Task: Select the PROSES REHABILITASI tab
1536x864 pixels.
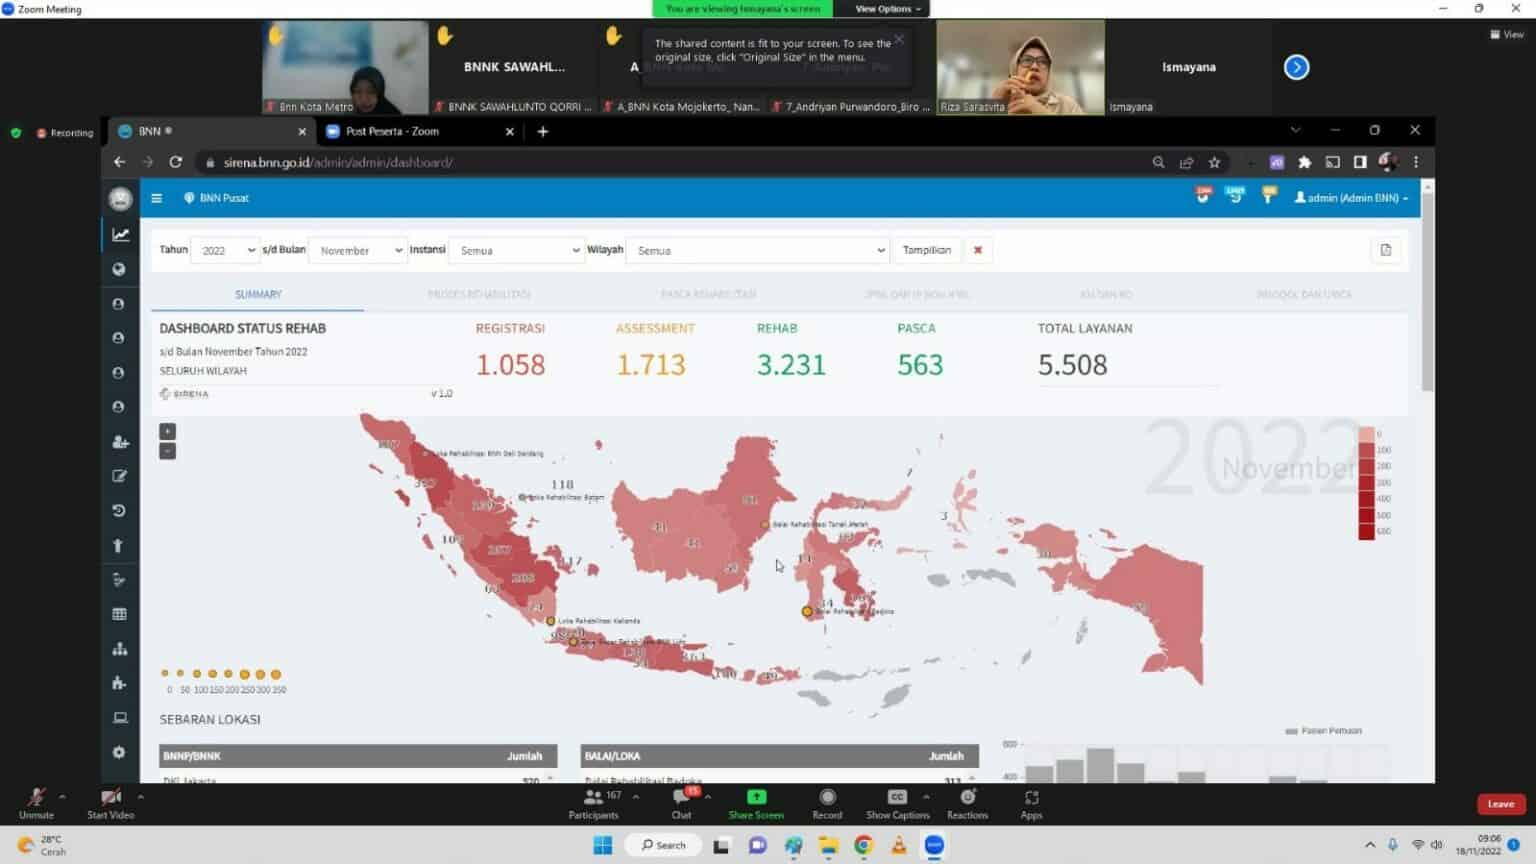Action: [x=479, y=294]
